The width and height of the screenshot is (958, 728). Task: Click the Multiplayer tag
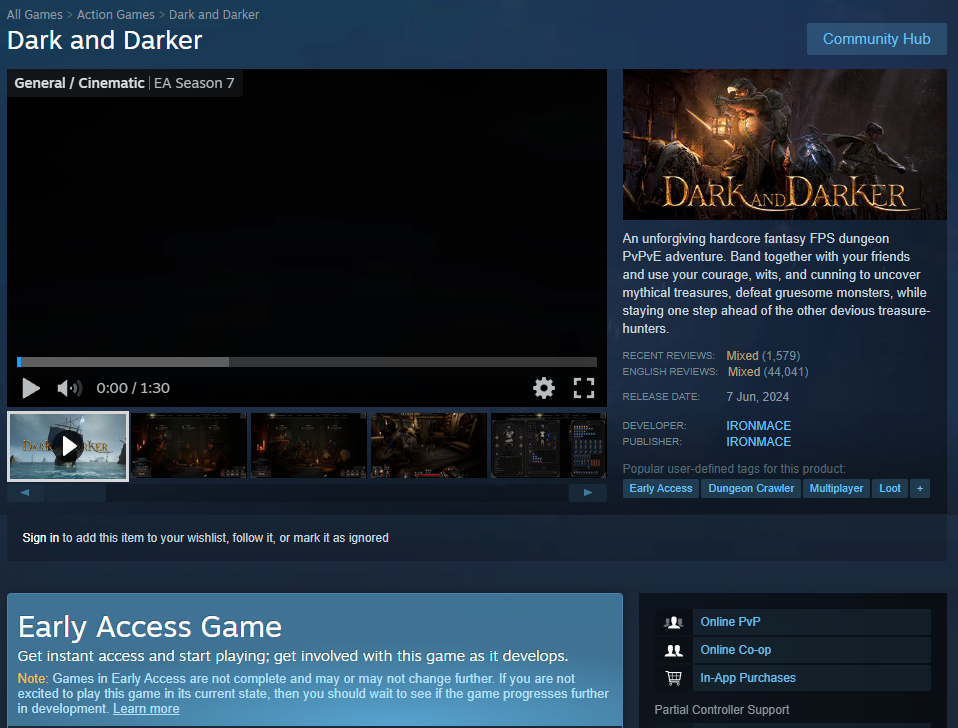(x=836, y=489)
